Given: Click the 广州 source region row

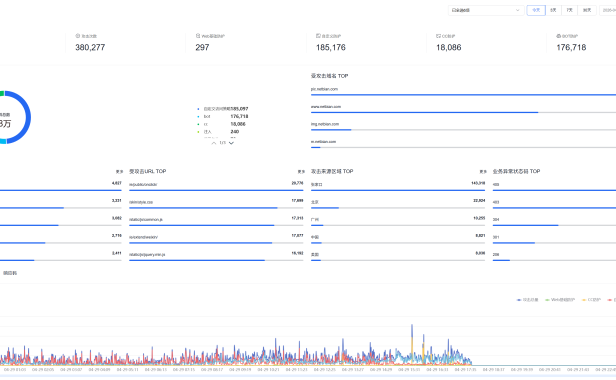Looking at the screenshot, I should (398, 222).
